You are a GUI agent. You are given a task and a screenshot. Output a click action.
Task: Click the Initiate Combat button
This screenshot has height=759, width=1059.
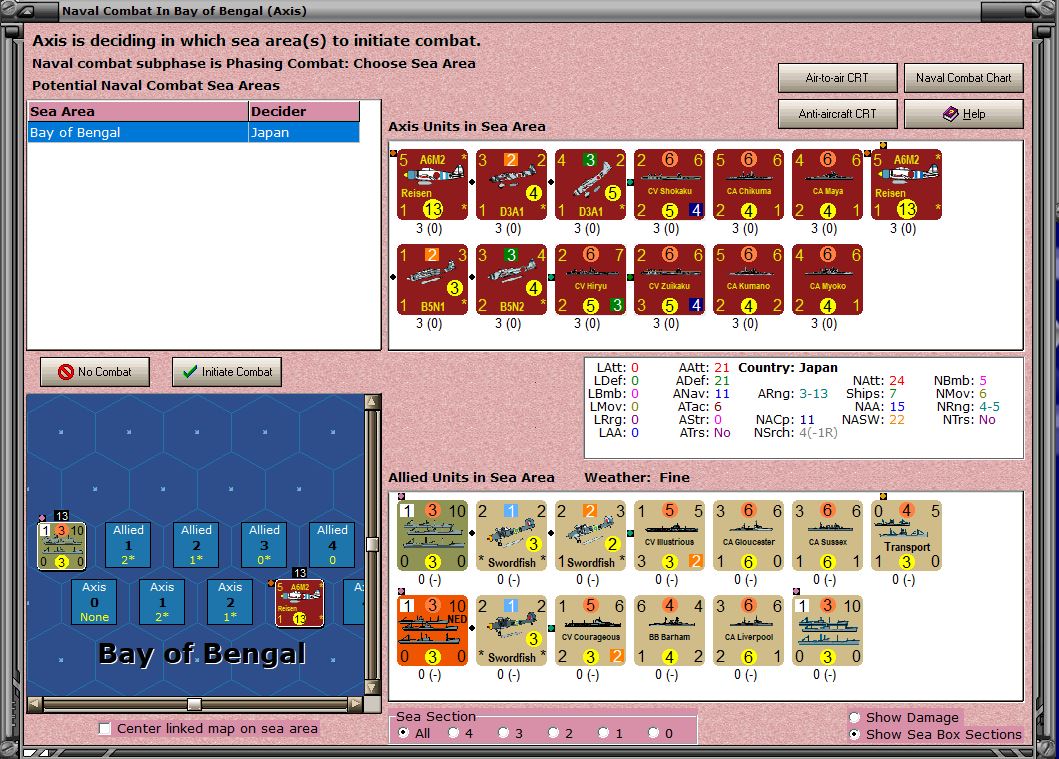point(227,371)
